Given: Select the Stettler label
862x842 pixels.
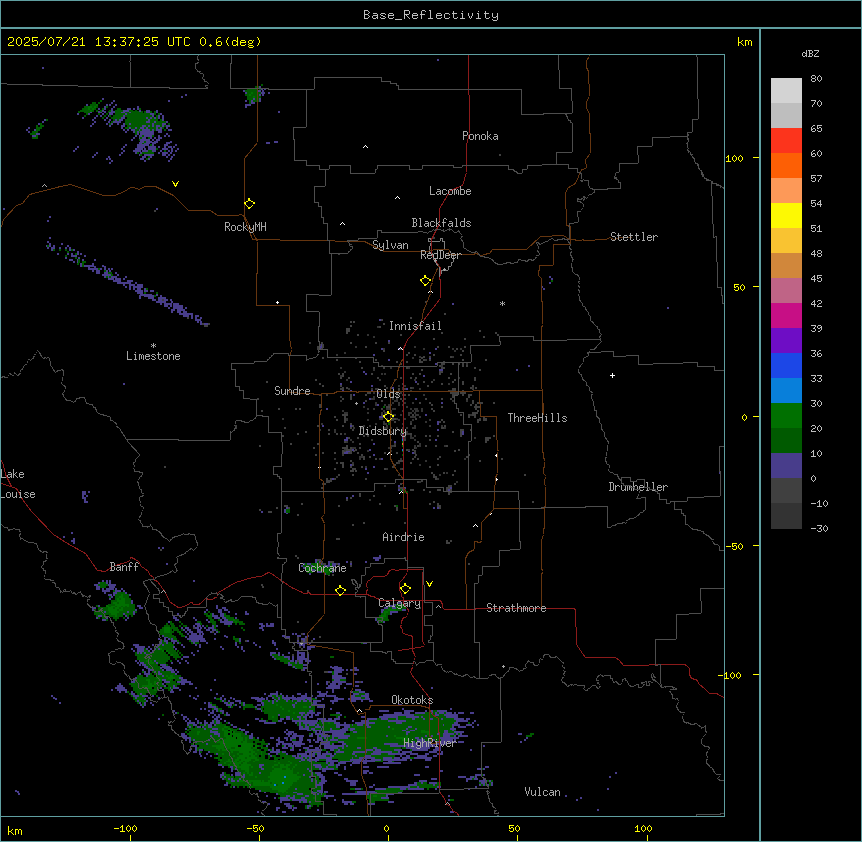Looking at the screenshot, I should tap(634, 237).
